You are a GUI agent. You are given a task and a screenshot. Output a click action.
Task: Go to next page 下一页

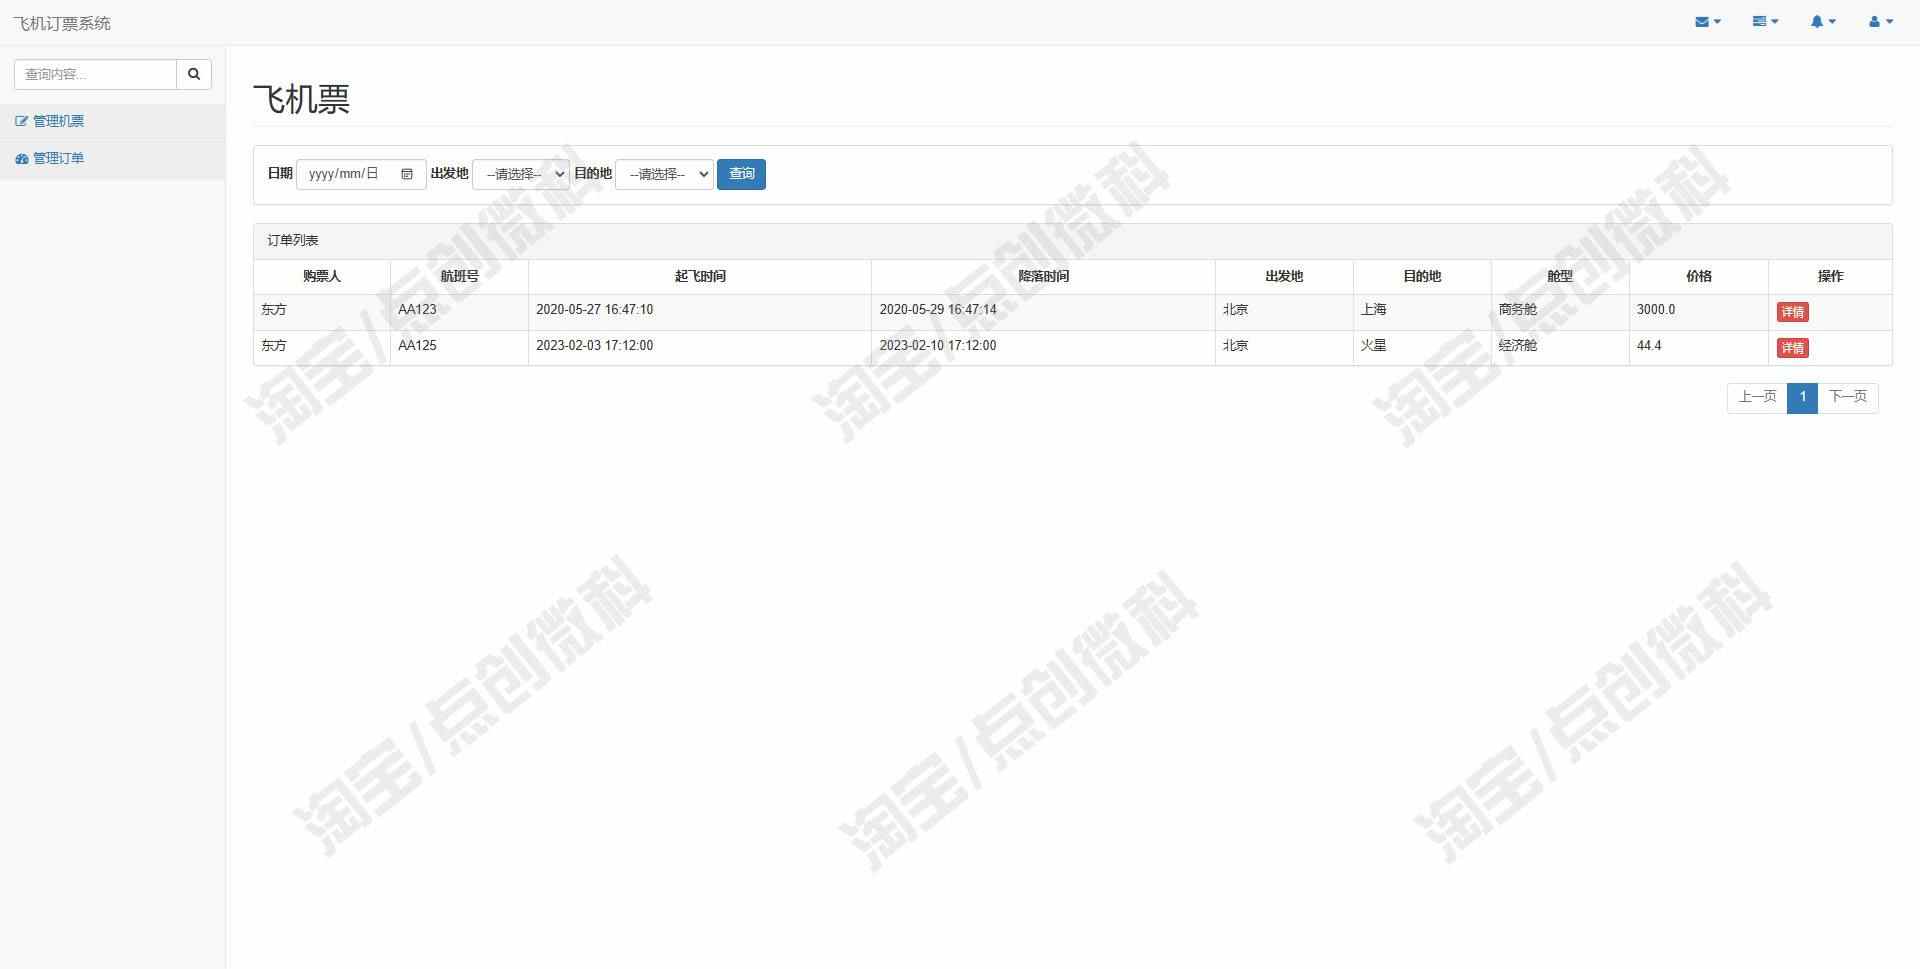coord(1847,397)
